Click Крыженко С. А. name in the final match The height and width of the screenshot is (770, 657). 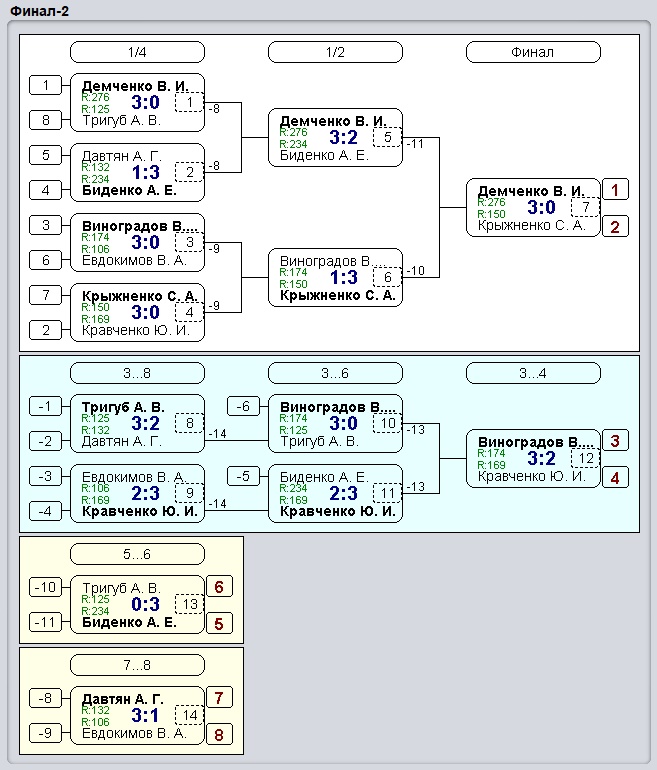click(531, 225)
